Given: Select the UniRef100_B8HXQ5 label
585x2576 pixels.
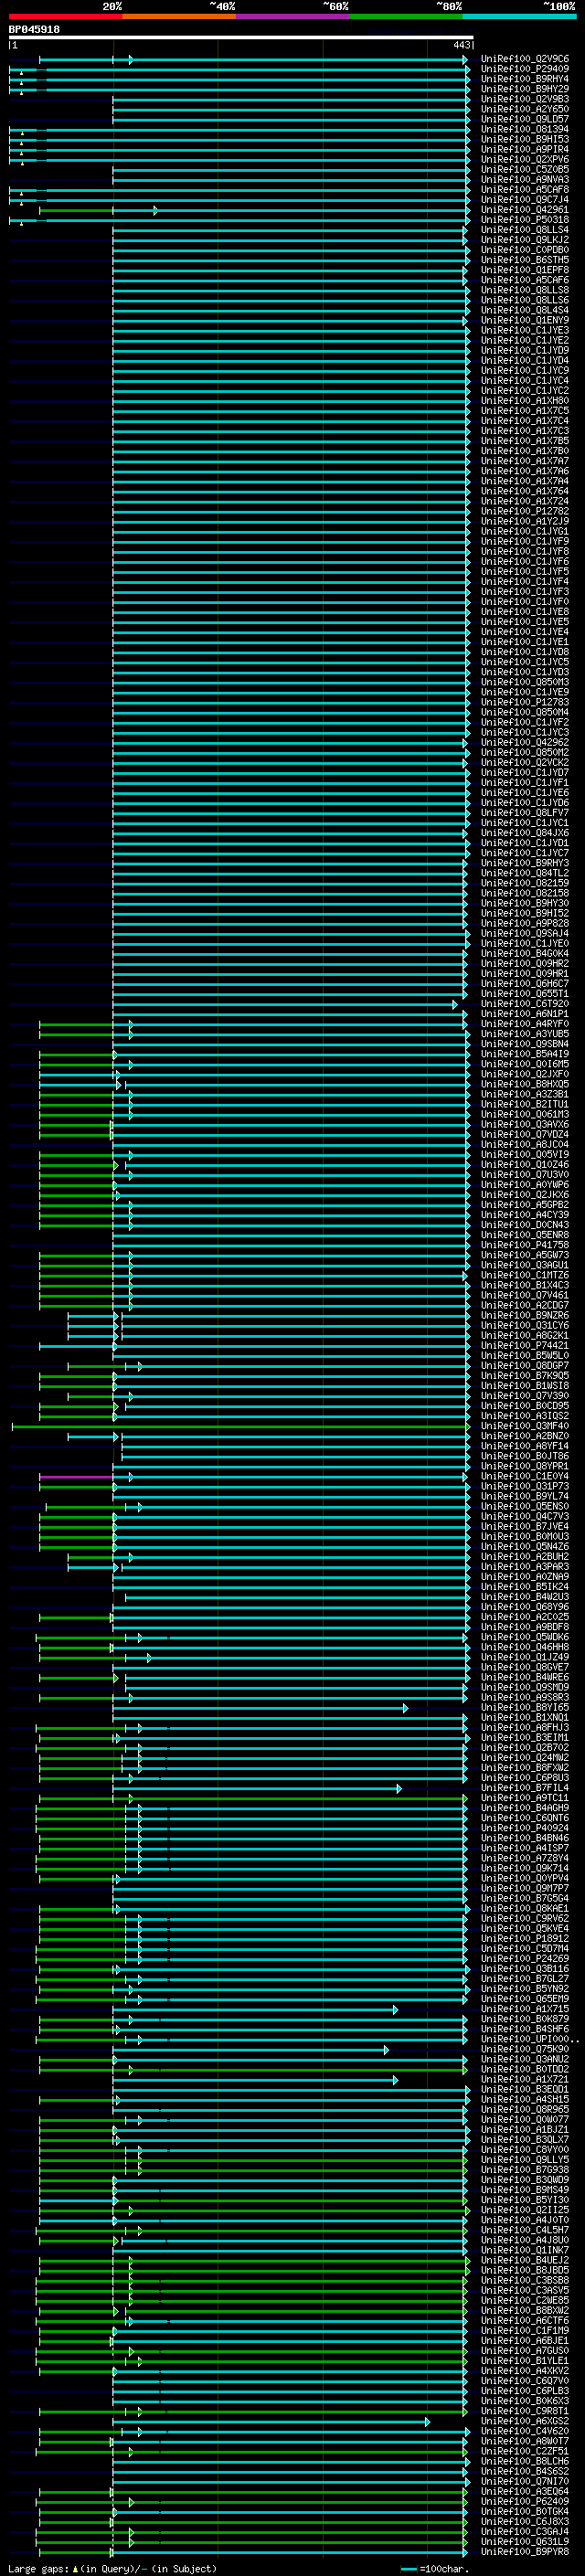Looking at the screenshot, I should coord(525,1084).
